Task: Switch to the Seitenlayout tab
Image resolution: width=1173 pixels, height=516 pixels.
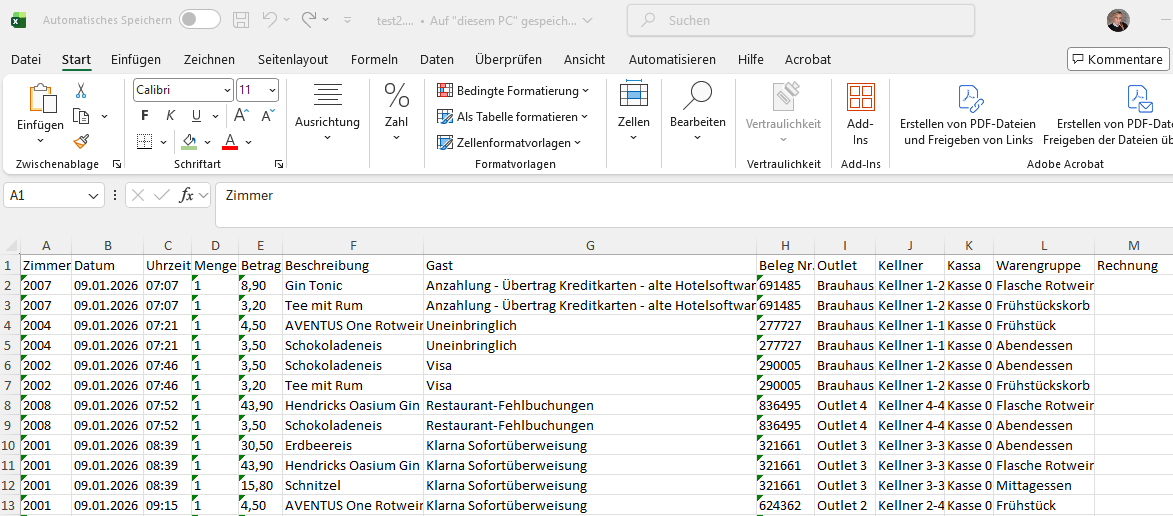Action: tap(292, 59)
